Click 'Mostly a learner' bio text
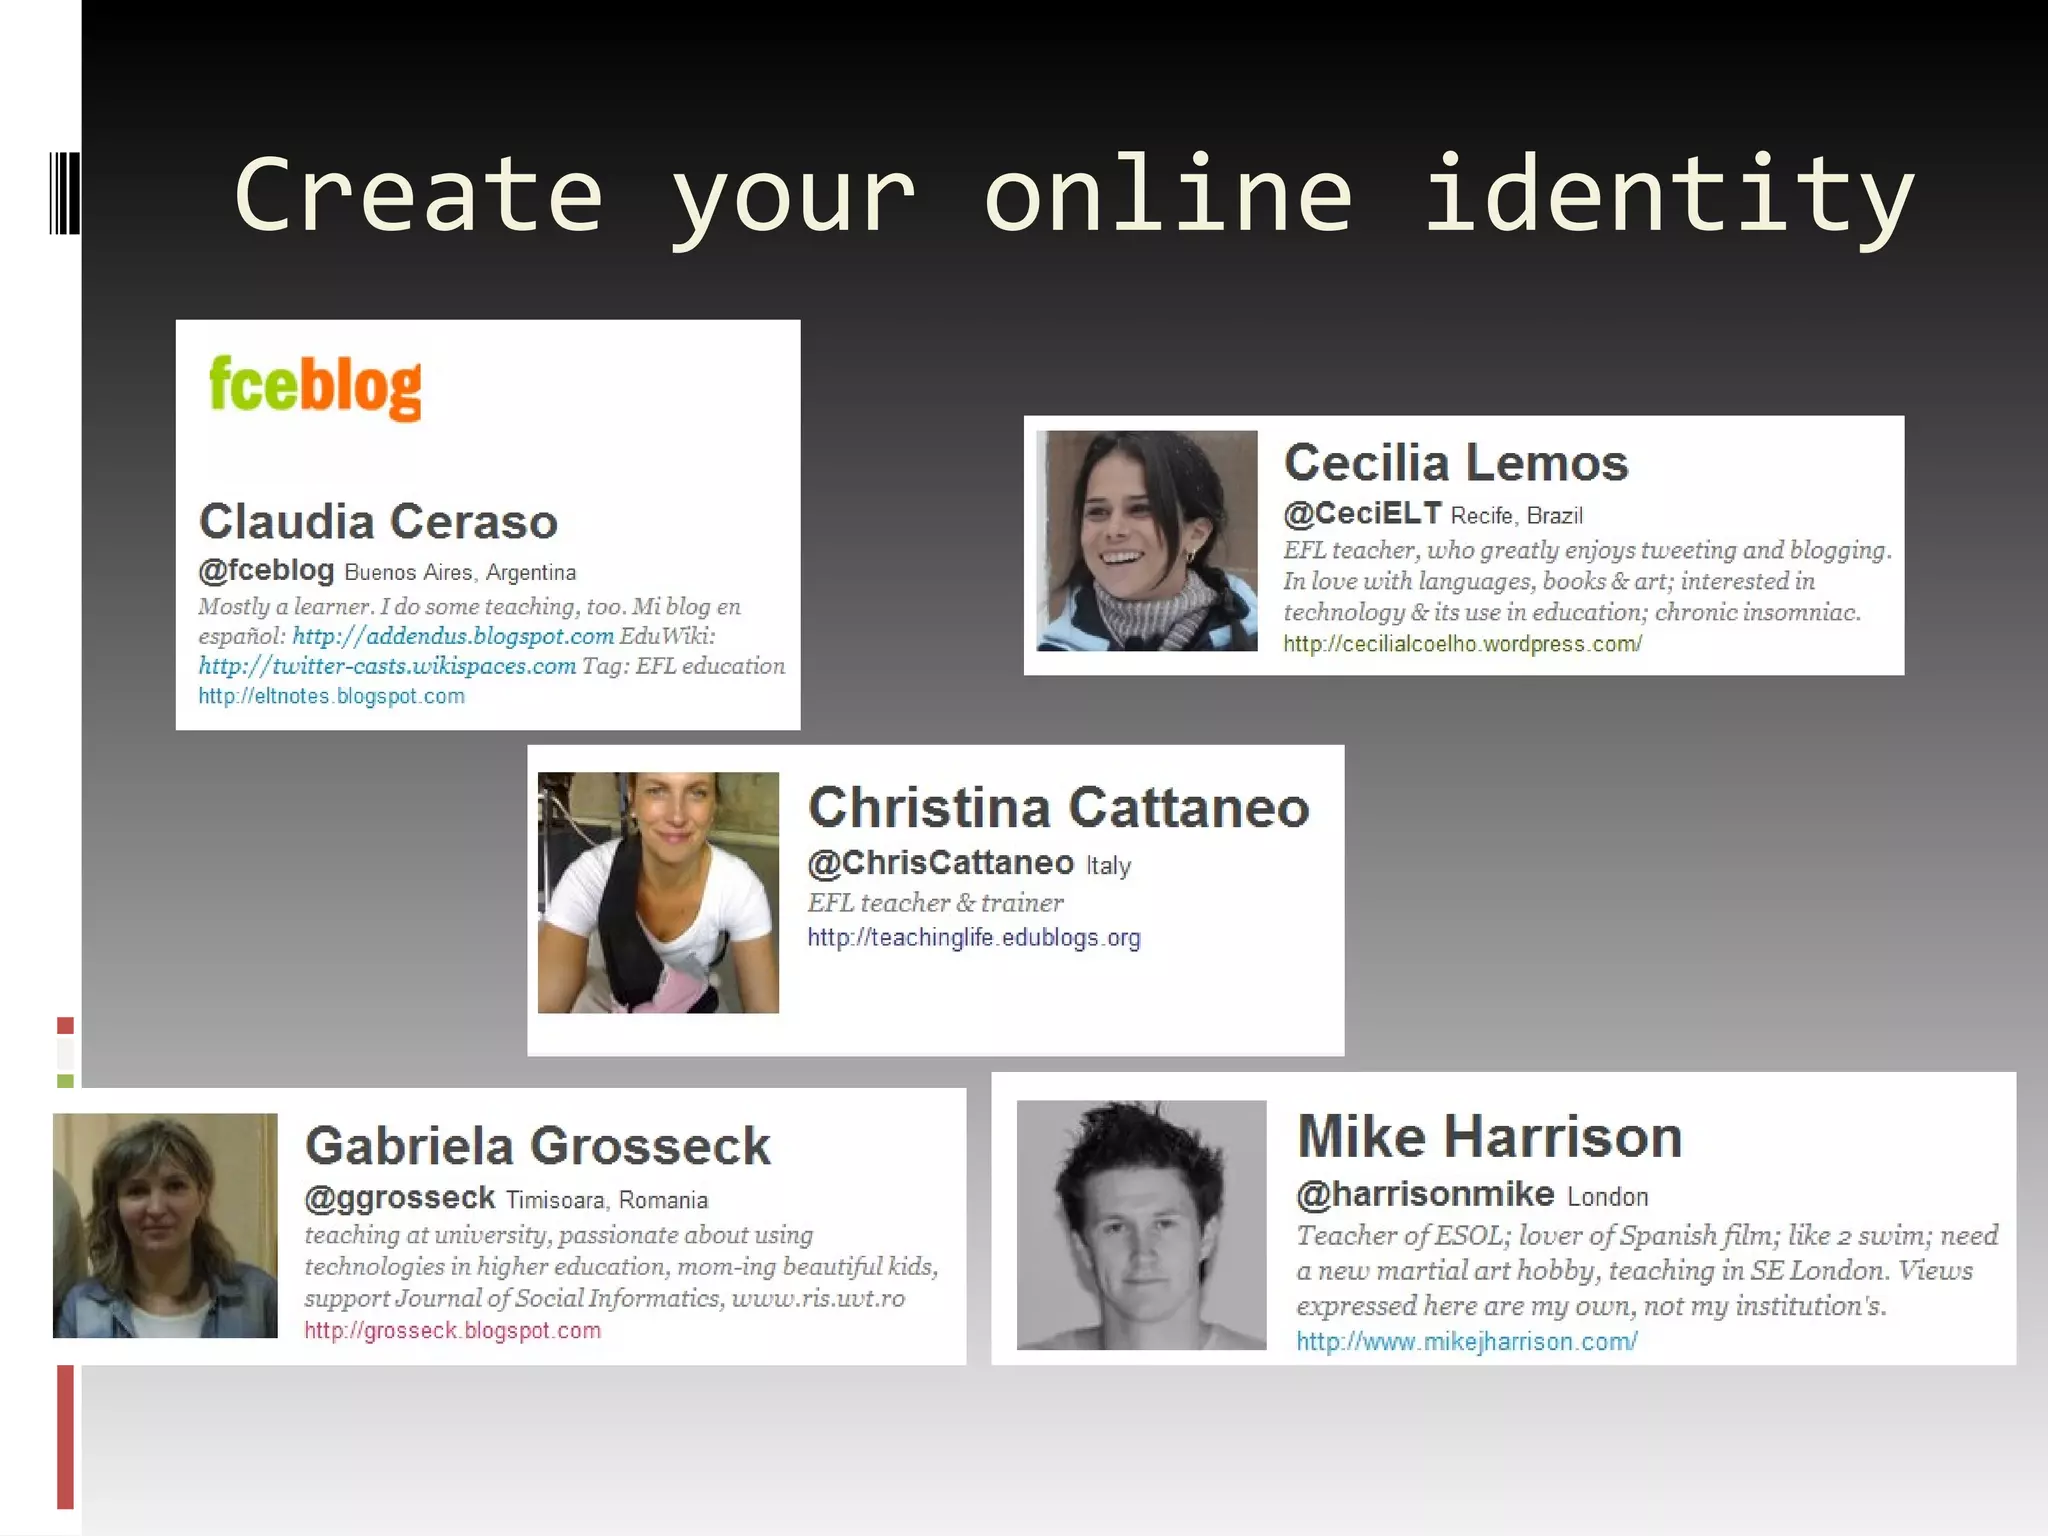The width and height of the screenshot is (2048, 1536). tap(285, 607)
